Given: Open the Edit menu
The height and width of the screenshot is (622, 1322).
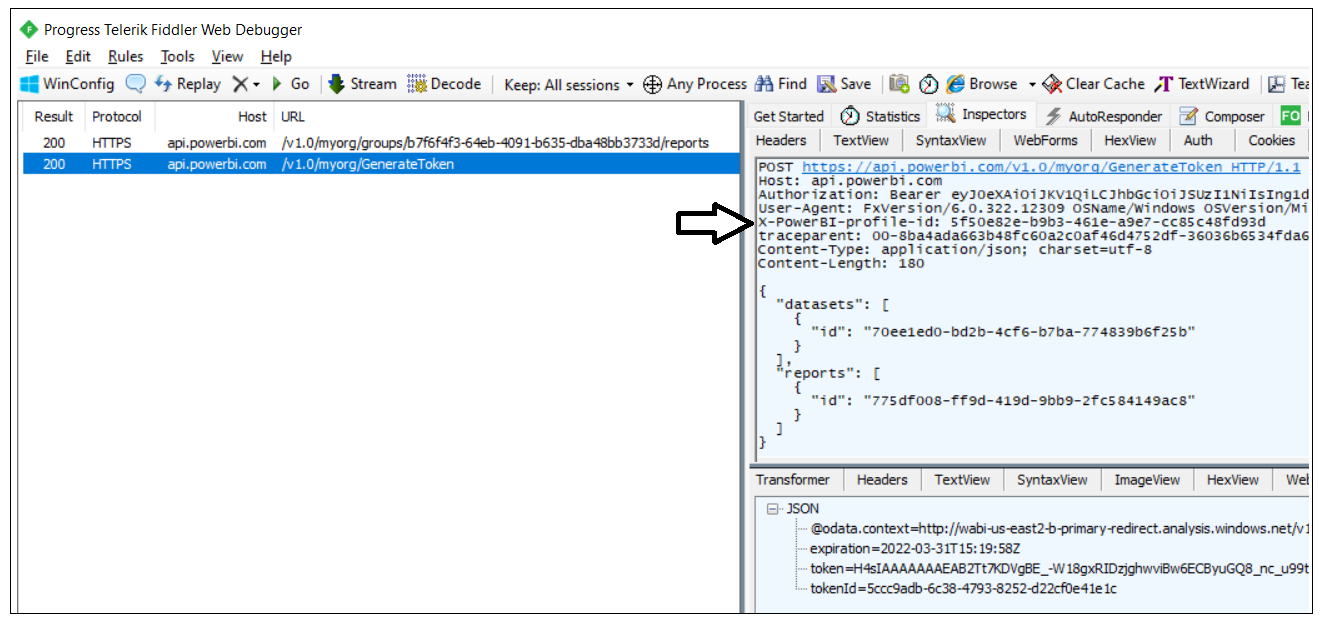Looking at the screenshot, I should pos(78,57).
